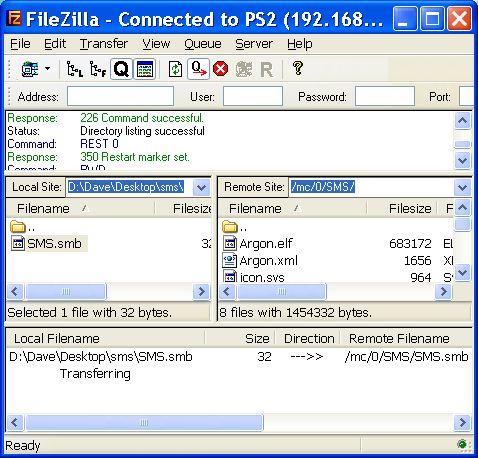Expand the Remote Site path dropdown
Image resolution: width=478 pixels, height=458 pixels.
tap(462, 187)
